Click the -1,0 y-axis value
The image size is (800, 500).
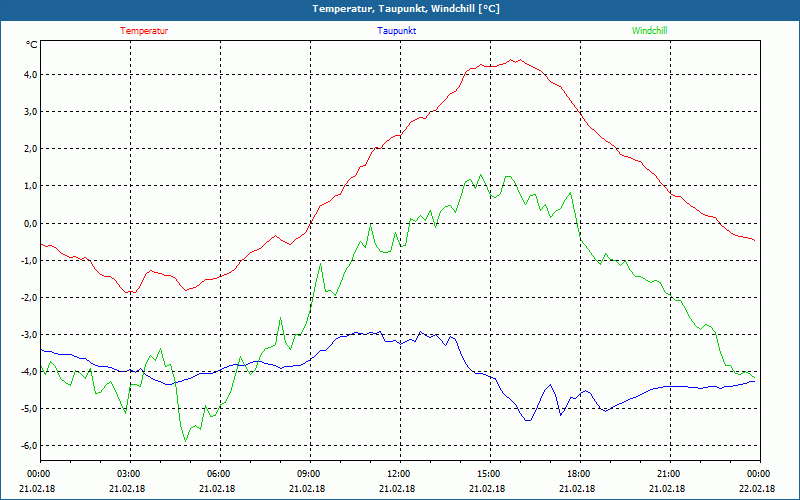point(29,260)
